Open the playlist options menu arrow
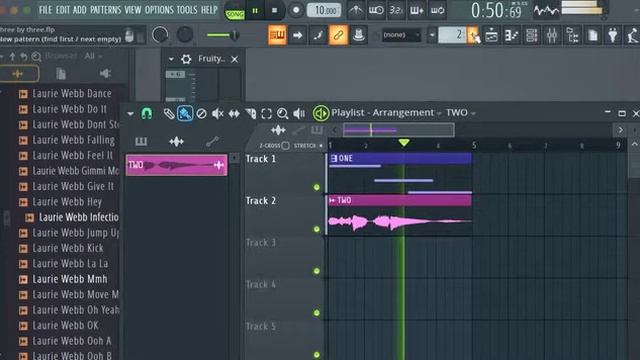Image resolution: width=640 pixels, height=360 pixels. click(130, 113)
